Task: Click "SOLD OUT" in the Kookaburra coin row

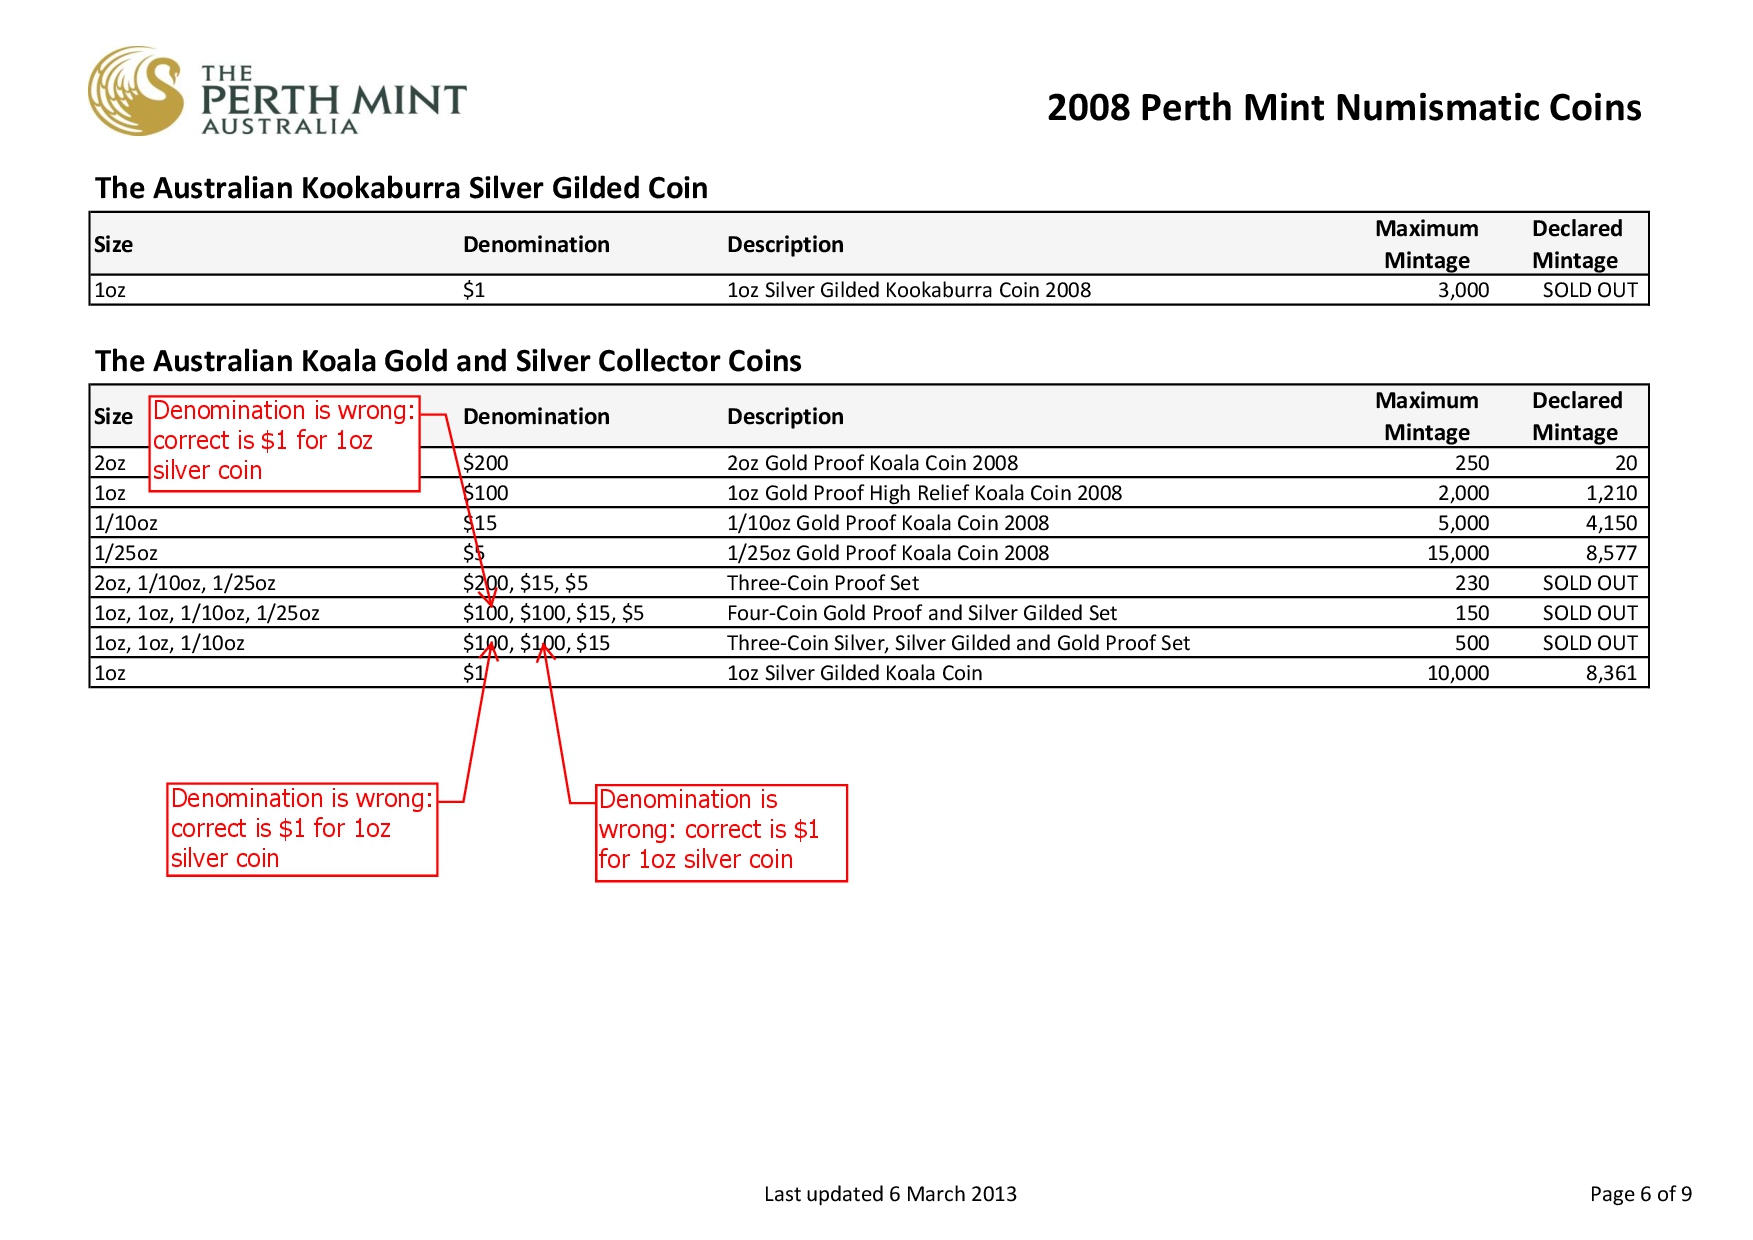Action: (x=1590, y=290)
